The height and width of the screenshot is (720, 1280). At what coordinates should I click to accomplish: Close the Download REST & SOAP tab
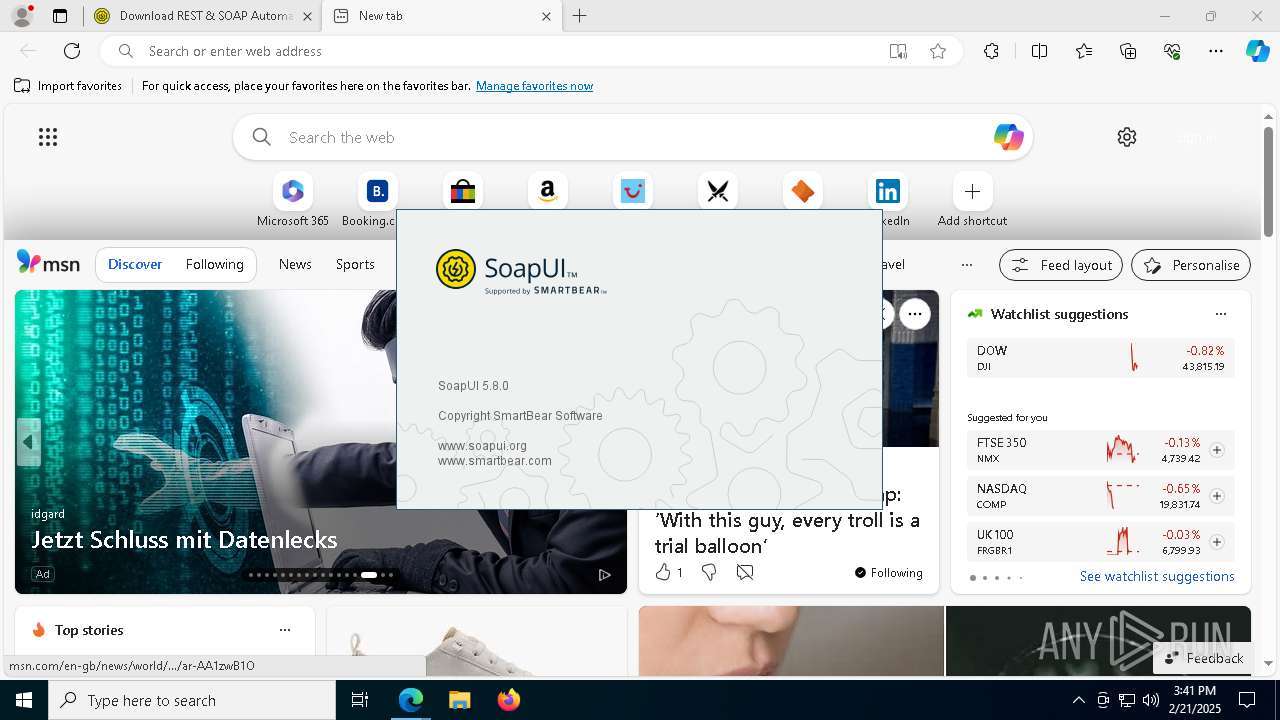(307, 16)
